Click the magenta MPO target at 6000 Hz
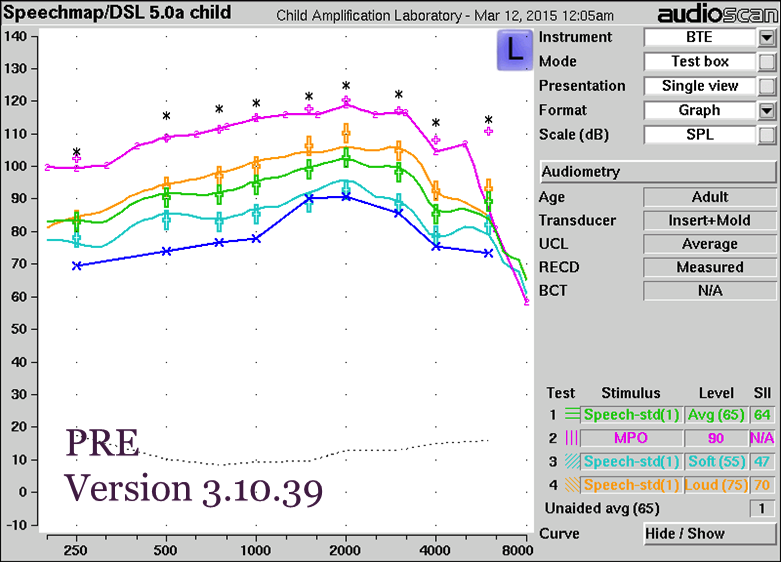This screenshot has width=782, height=563. [488, 131]
